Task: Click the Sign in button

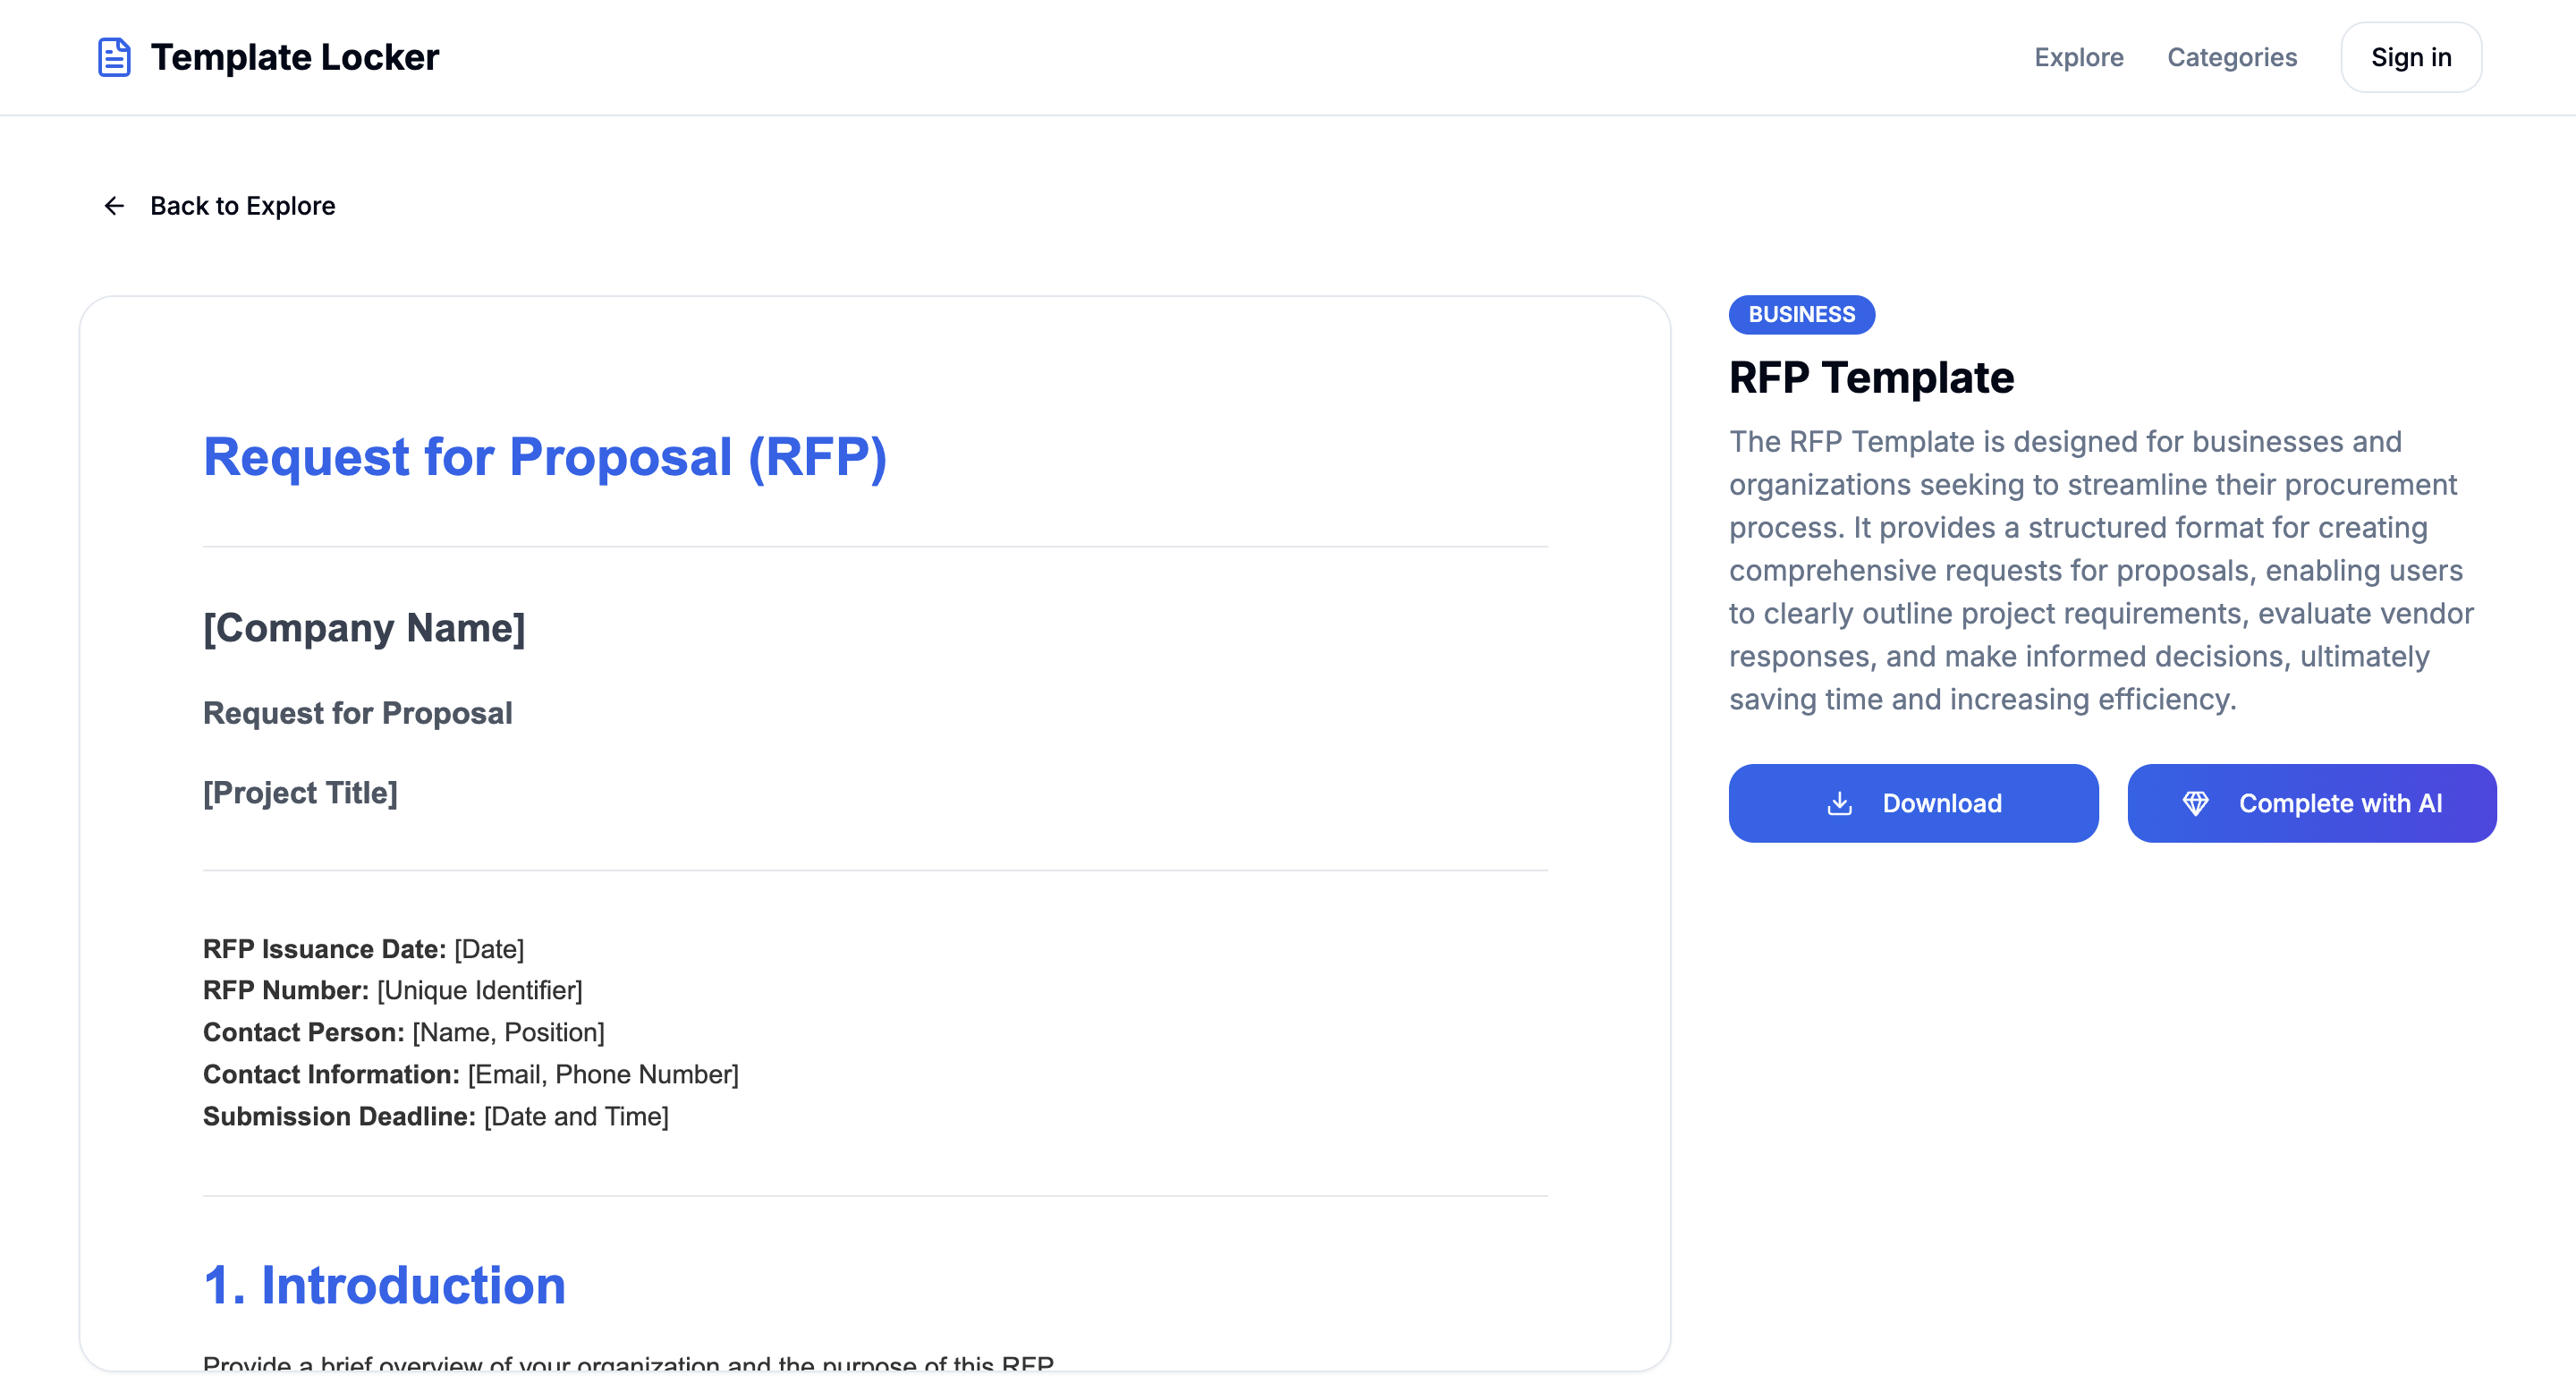Action: coord(2410,57)
